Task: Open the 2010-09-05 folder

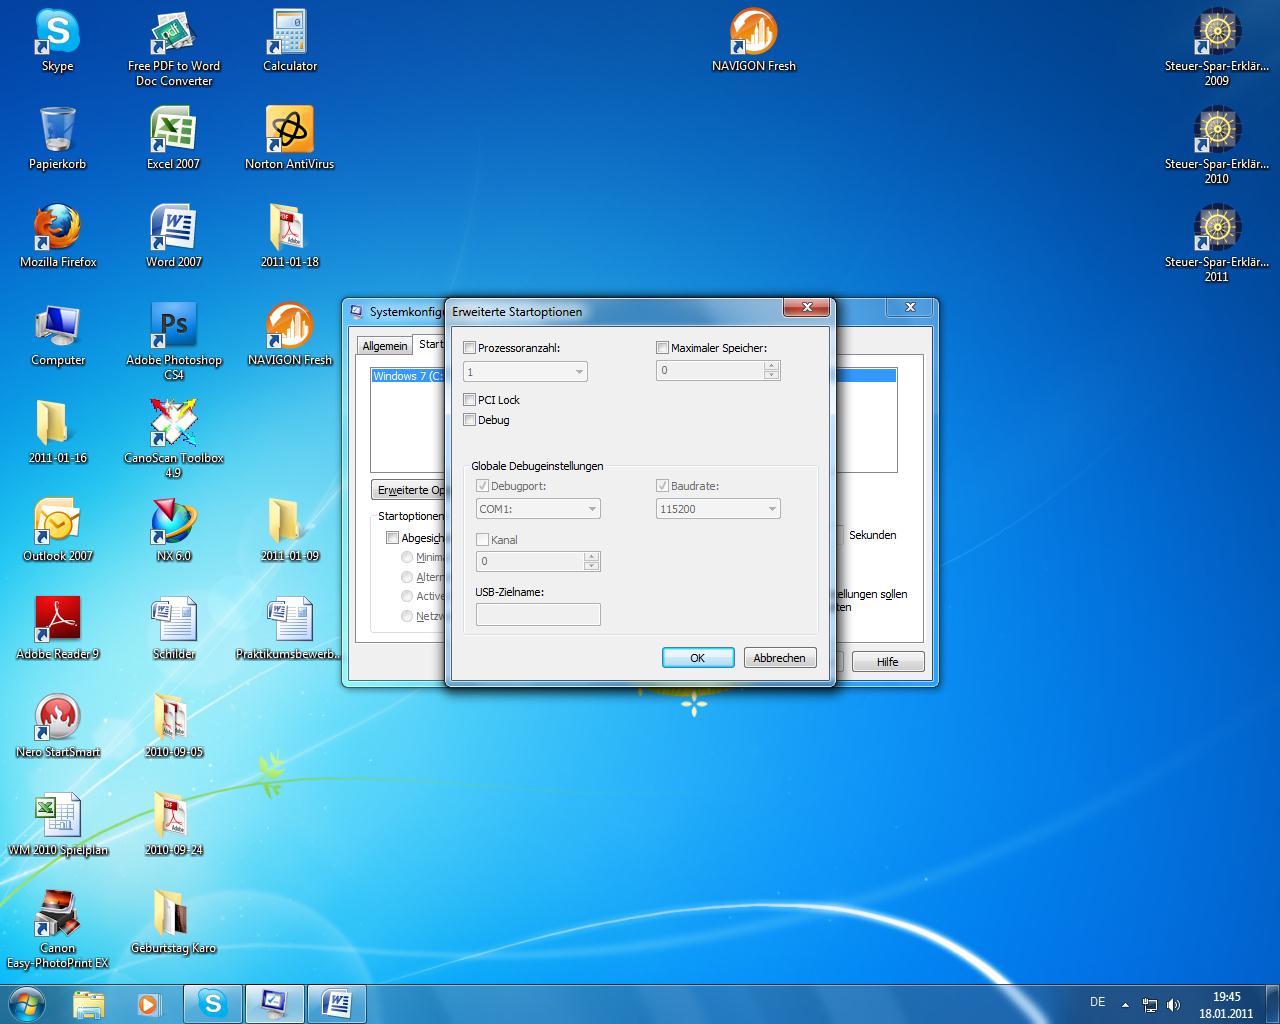Action: pos(174,726)
